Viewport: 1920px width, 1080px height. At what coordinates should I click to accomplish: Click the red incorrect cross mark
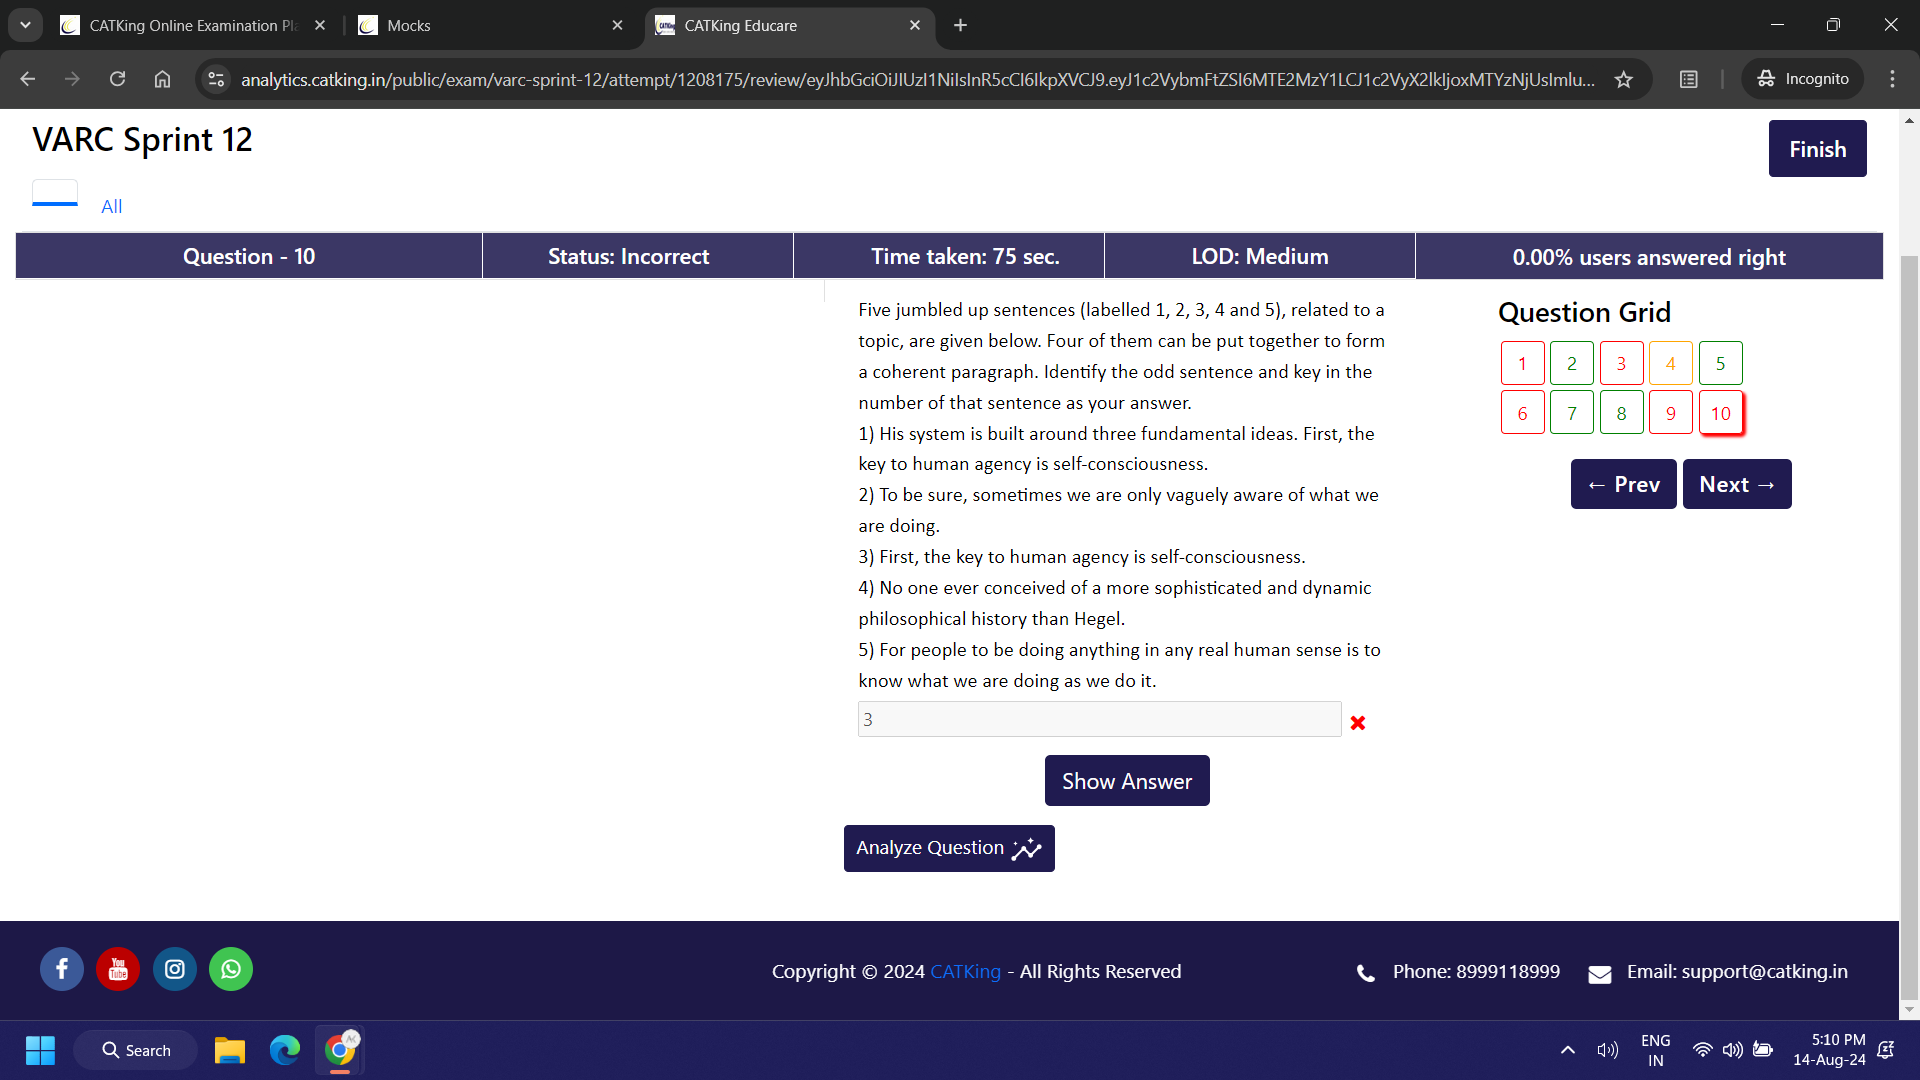(1357, 722)
